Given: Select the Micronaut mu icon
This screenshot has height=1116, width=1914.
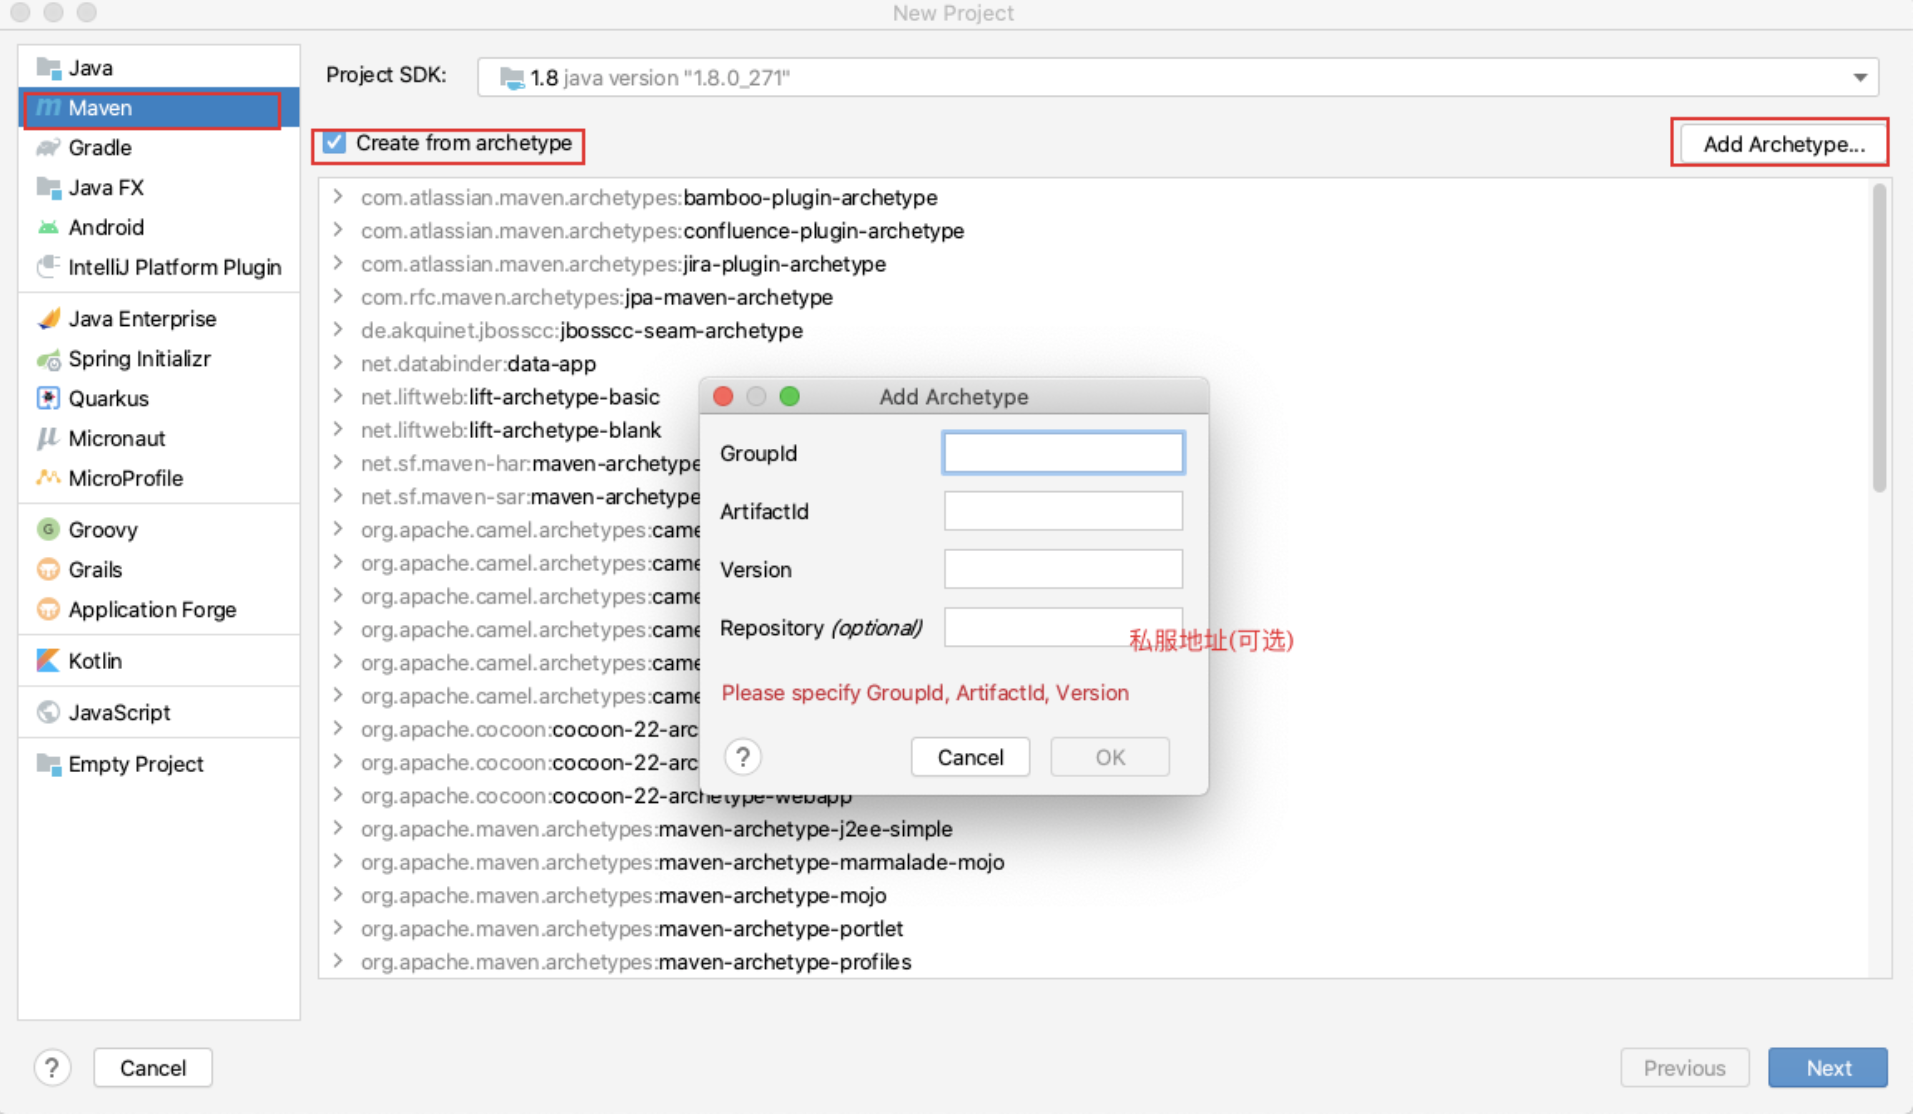Looking at the screenshot, I should click(48, 439).
